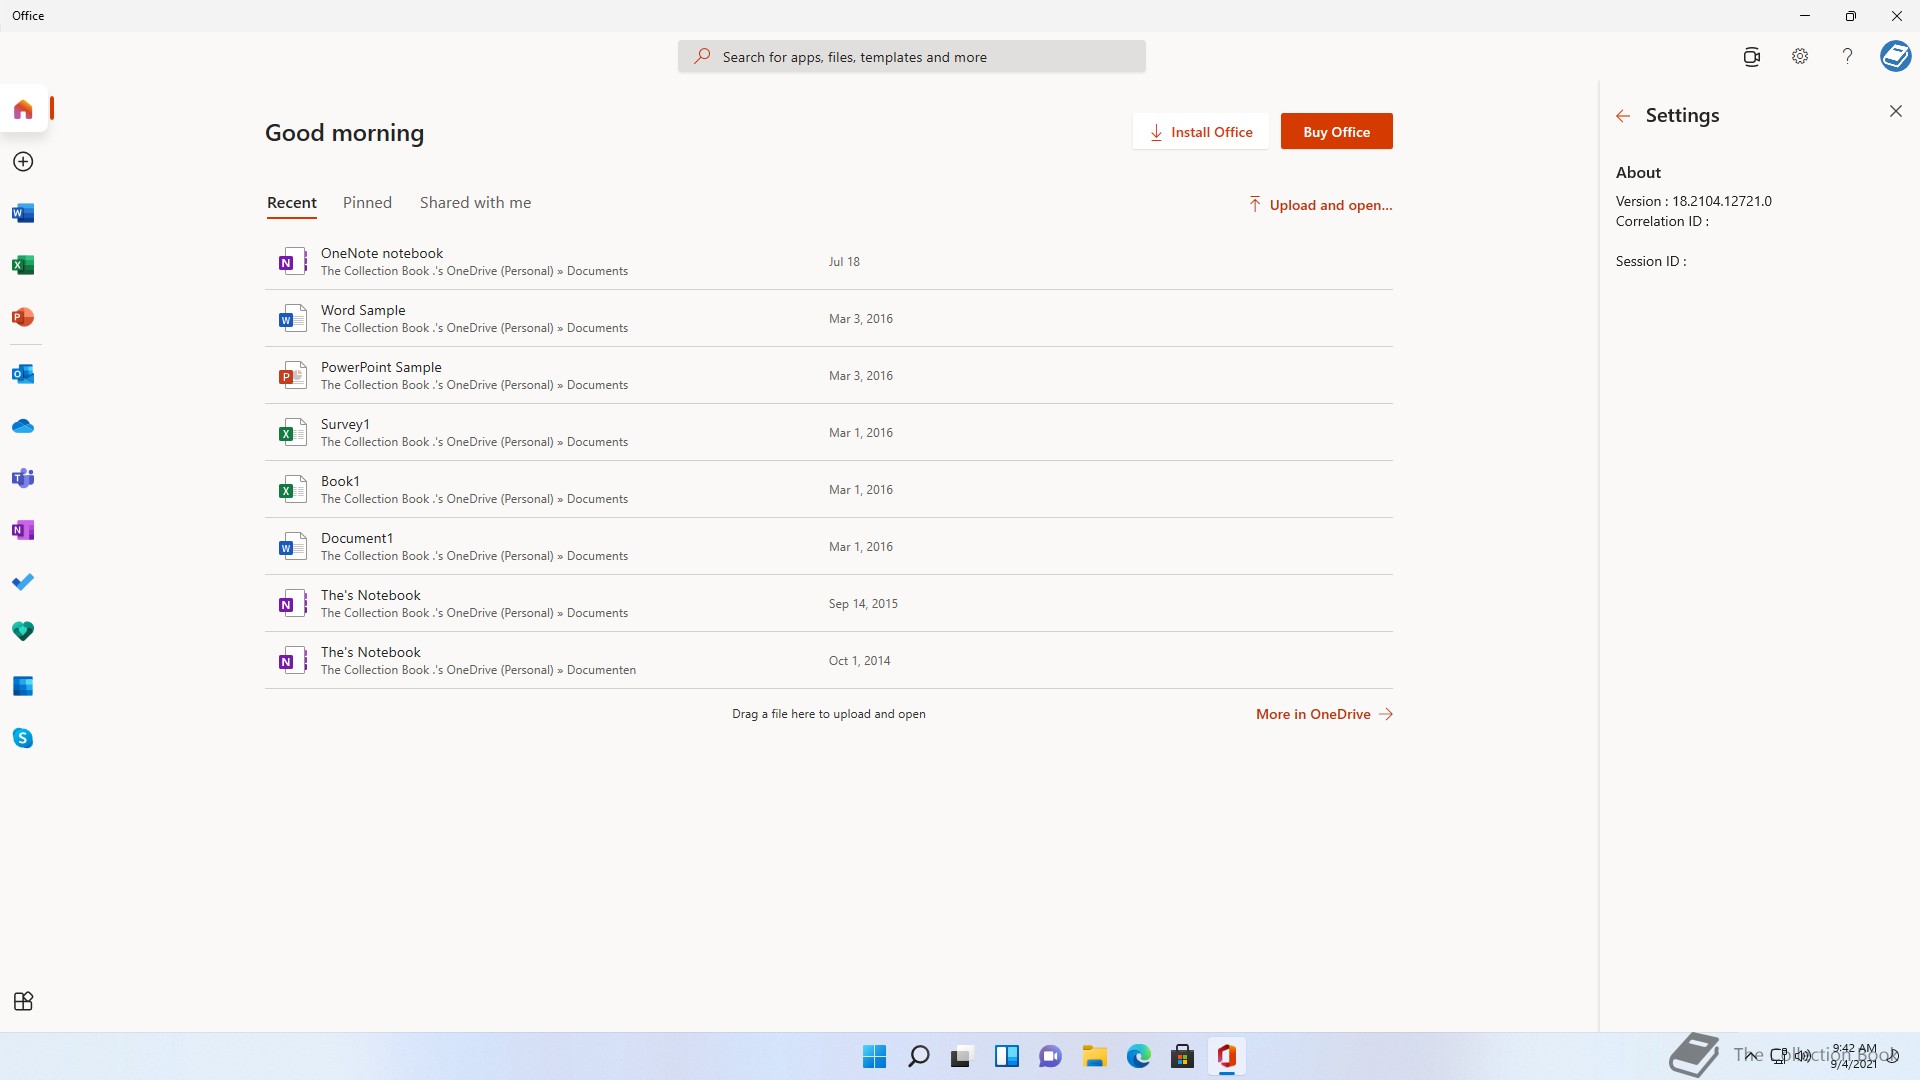The height and width of the screenshot is (1080, 1920).
Task: Open File Explorer from taskbar
Action: [1094, 1057]
